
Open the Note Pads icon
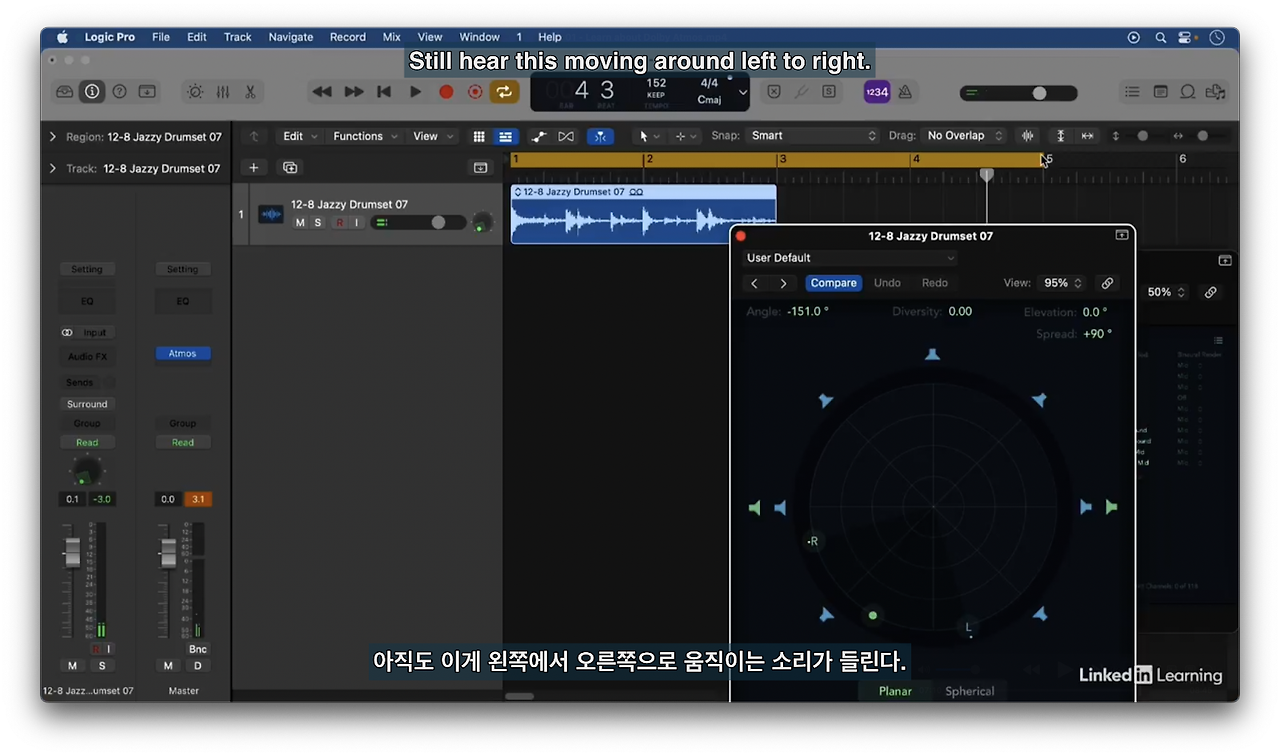1160,92
